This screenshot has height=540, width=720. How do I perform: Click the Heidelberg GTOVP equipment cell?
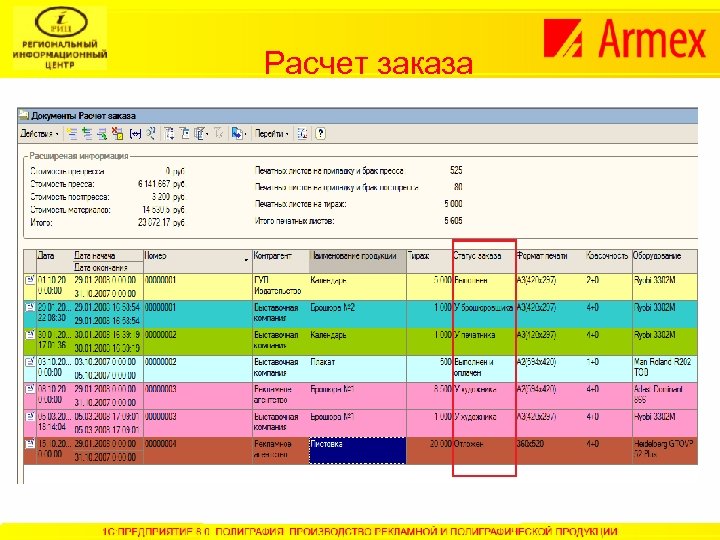[665, 450]
